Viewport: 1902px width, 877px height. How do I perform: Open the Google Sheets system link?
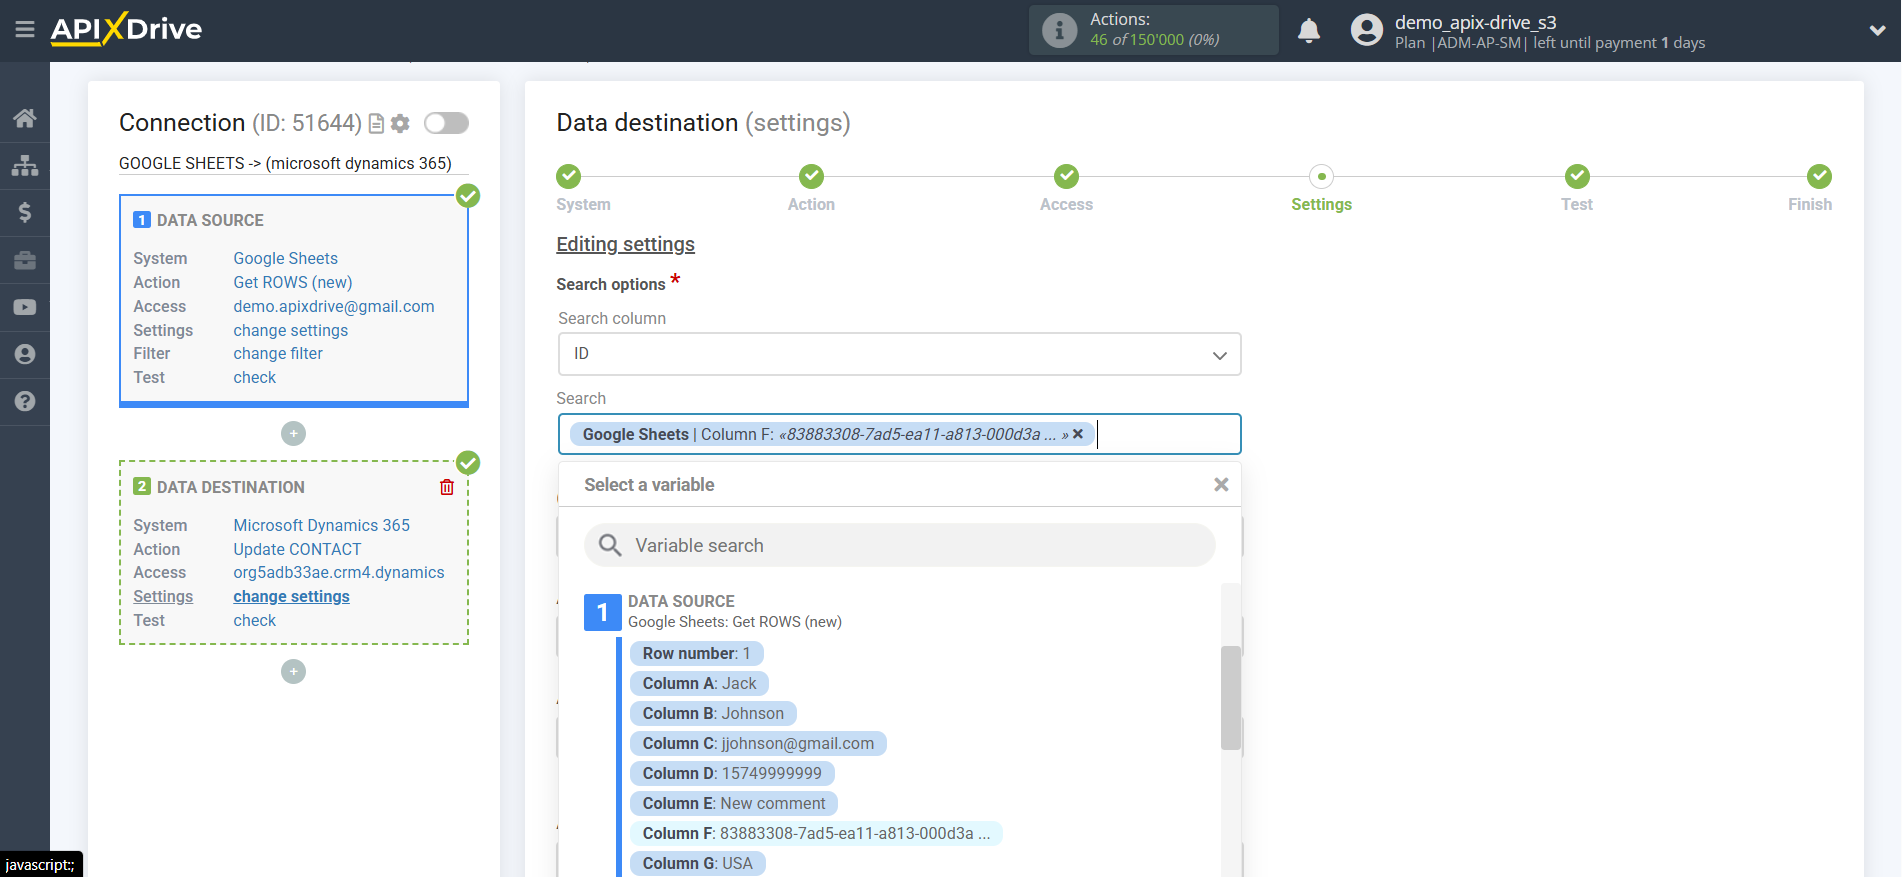(285, 258)
